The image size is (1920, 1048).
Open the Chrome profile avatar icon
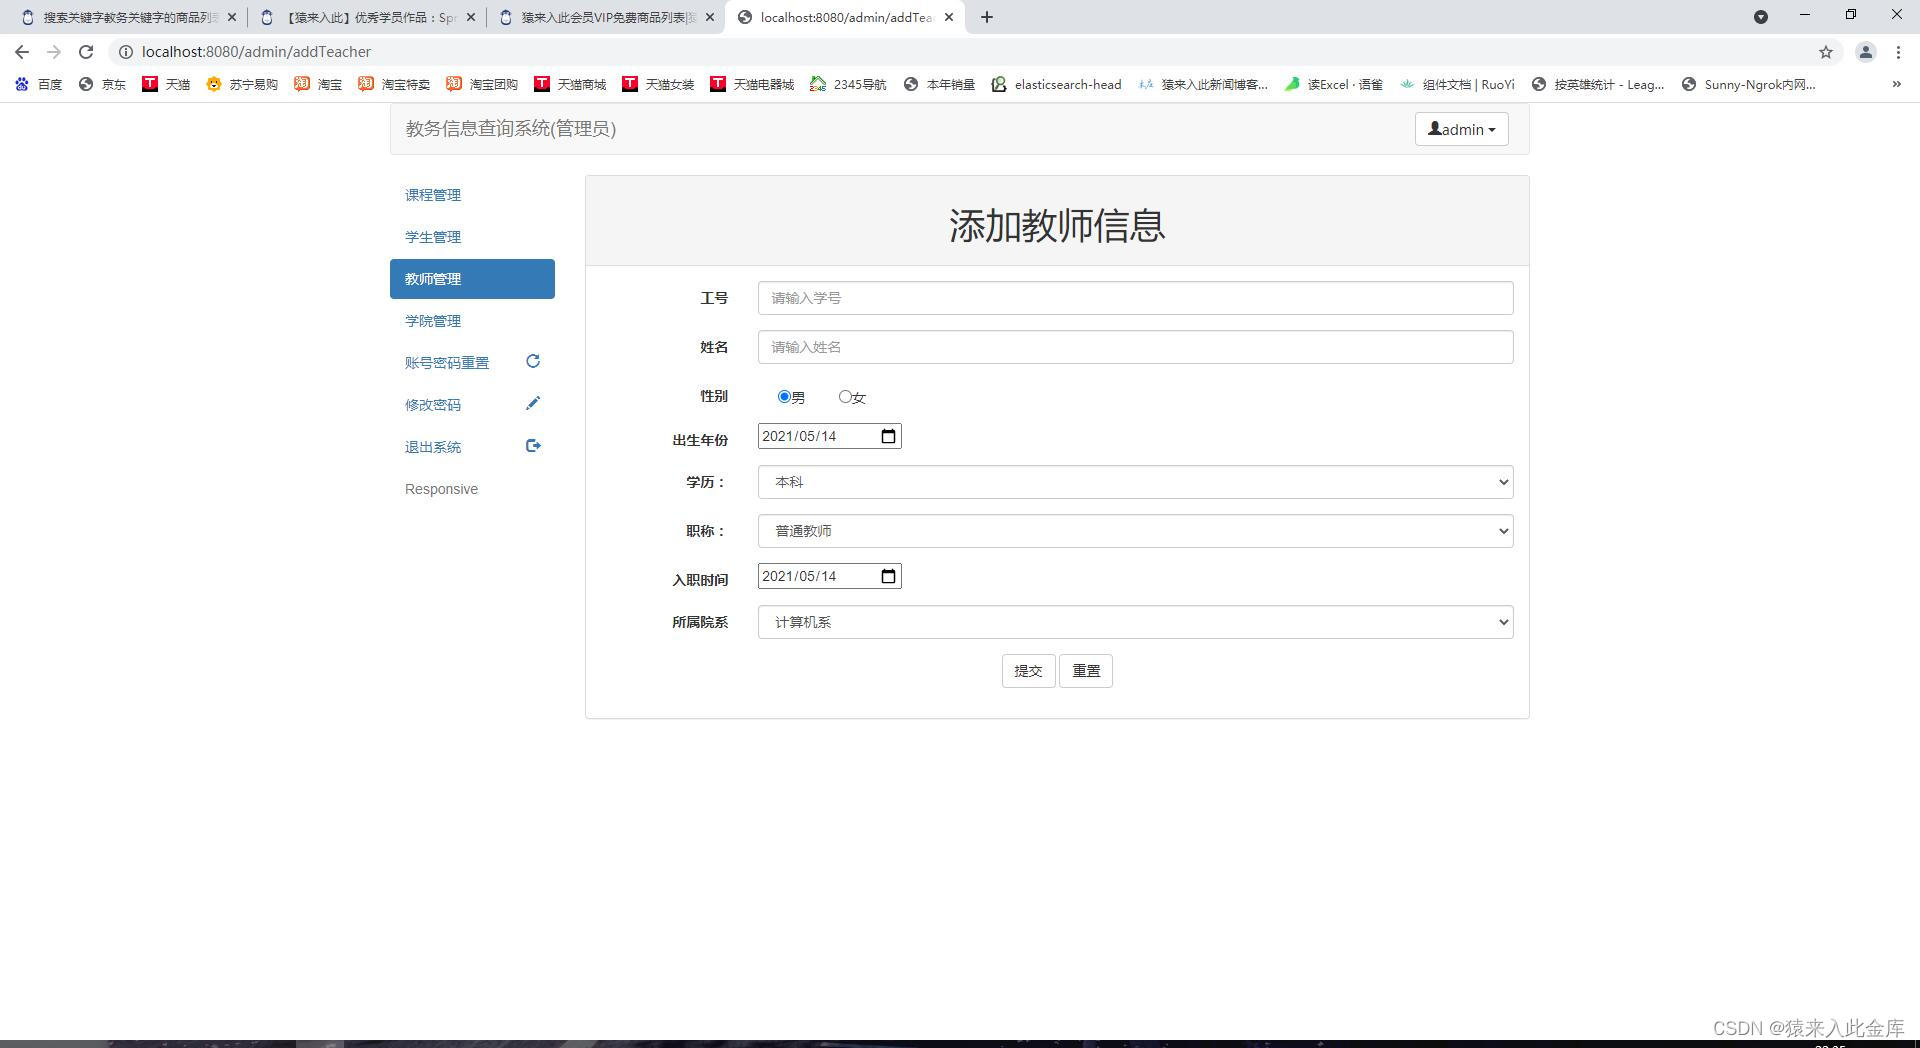1865,52
